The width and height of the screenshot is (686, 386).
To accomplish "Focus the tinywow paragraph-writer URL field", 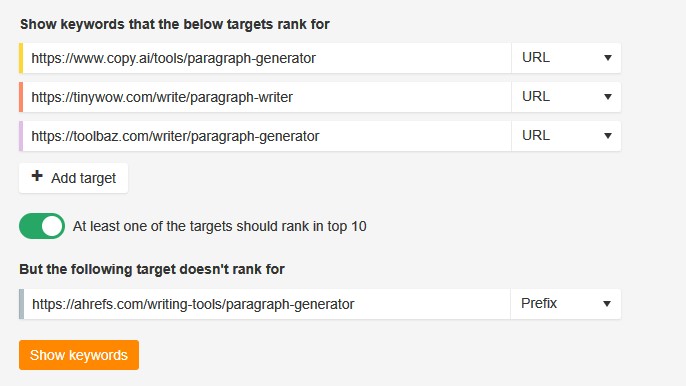I will (x=267, y=97).
